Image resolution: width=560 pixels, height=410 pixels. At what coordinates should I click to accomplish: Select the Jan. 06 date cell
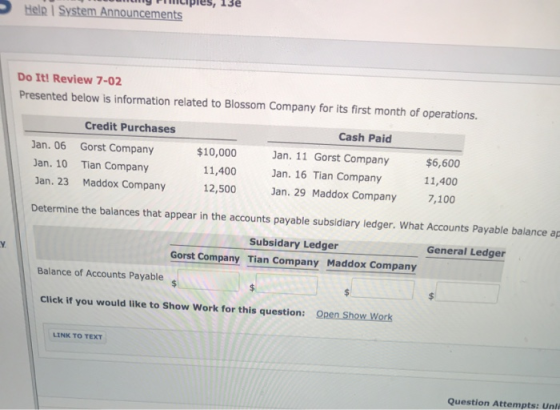pyautogui.click(x=49, y=145)
